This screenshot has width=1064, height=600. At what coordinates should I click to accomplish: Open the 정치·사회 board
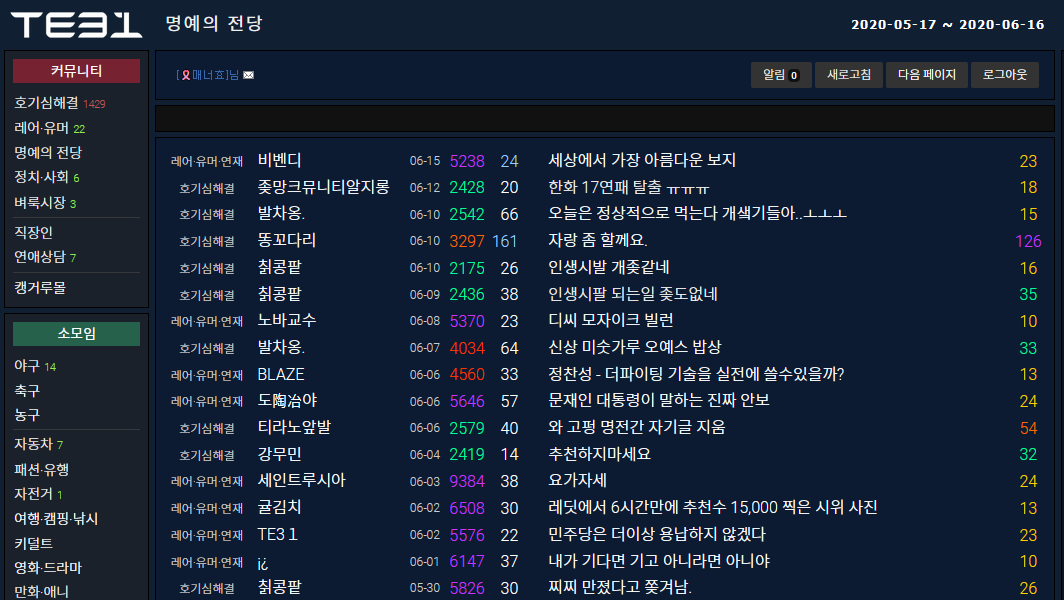click(x=41, y=177)
